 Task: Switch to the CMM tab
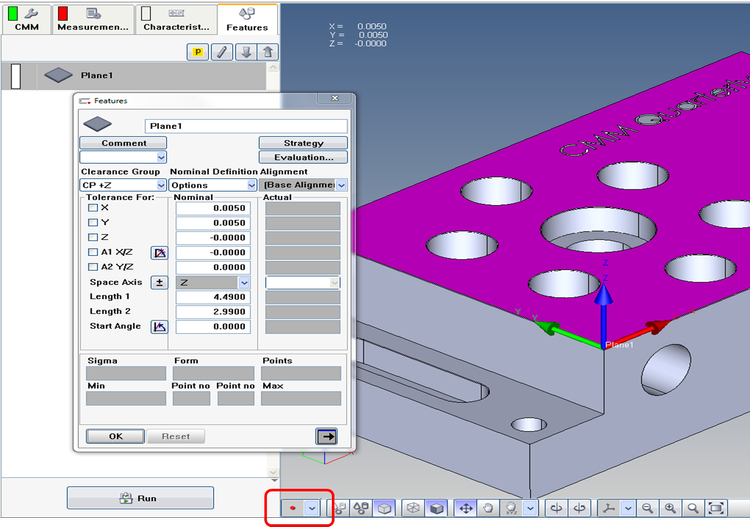[26, 19]
